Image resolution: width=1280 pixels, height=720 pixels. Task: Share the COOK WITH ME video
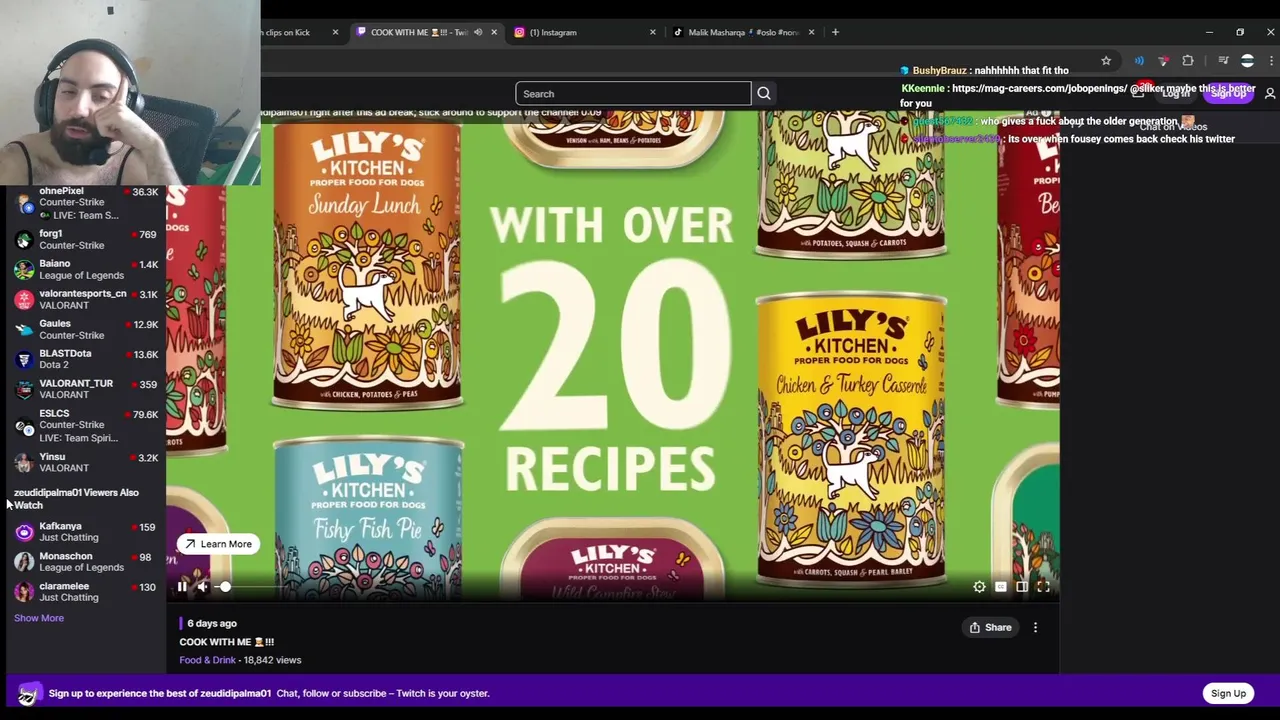click(x=990, y=627)
